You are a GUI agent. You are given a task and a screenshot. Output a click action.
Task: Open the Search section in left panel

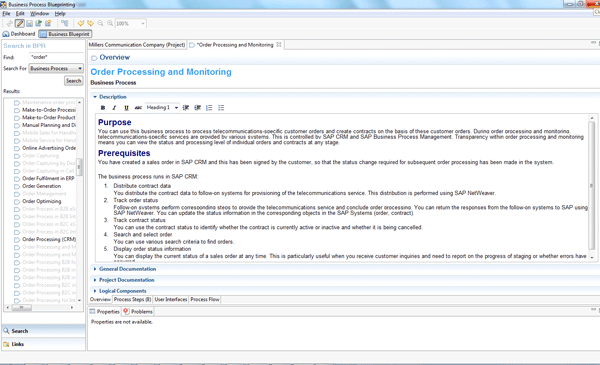[43, 331]
